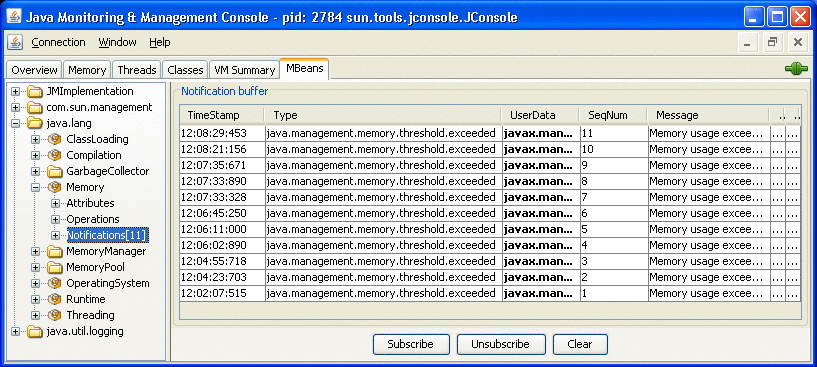Click the Java icon in menu bar
The image size is (817, 367).
click(15, 42)
